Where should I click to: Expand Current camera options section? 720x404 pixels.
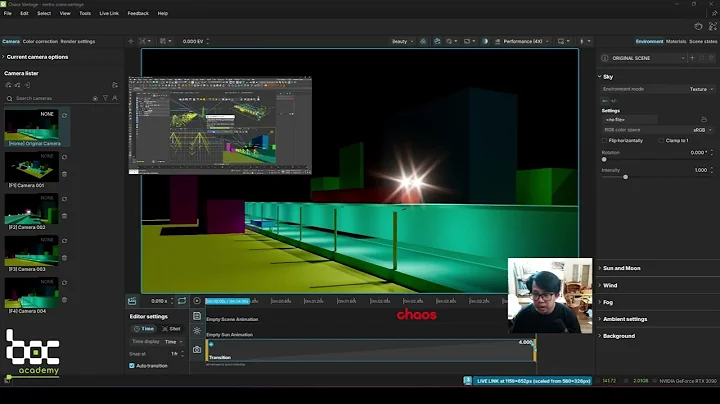click(36, 57)
